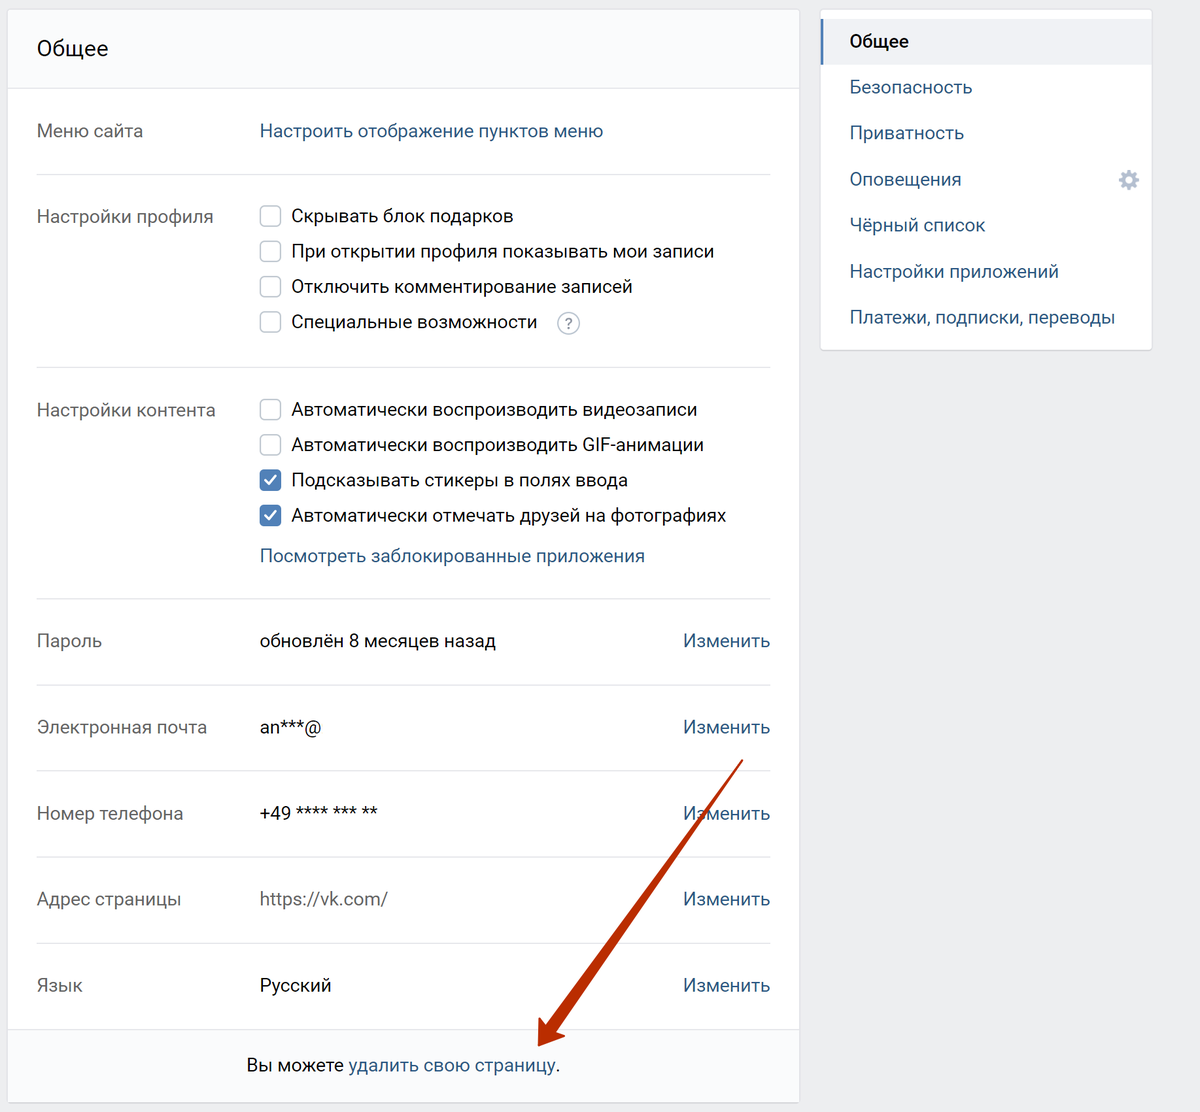Disable automatic friend tagging on photos
This screenshot has width=1200, height=1112.
(x=270, y=515)
